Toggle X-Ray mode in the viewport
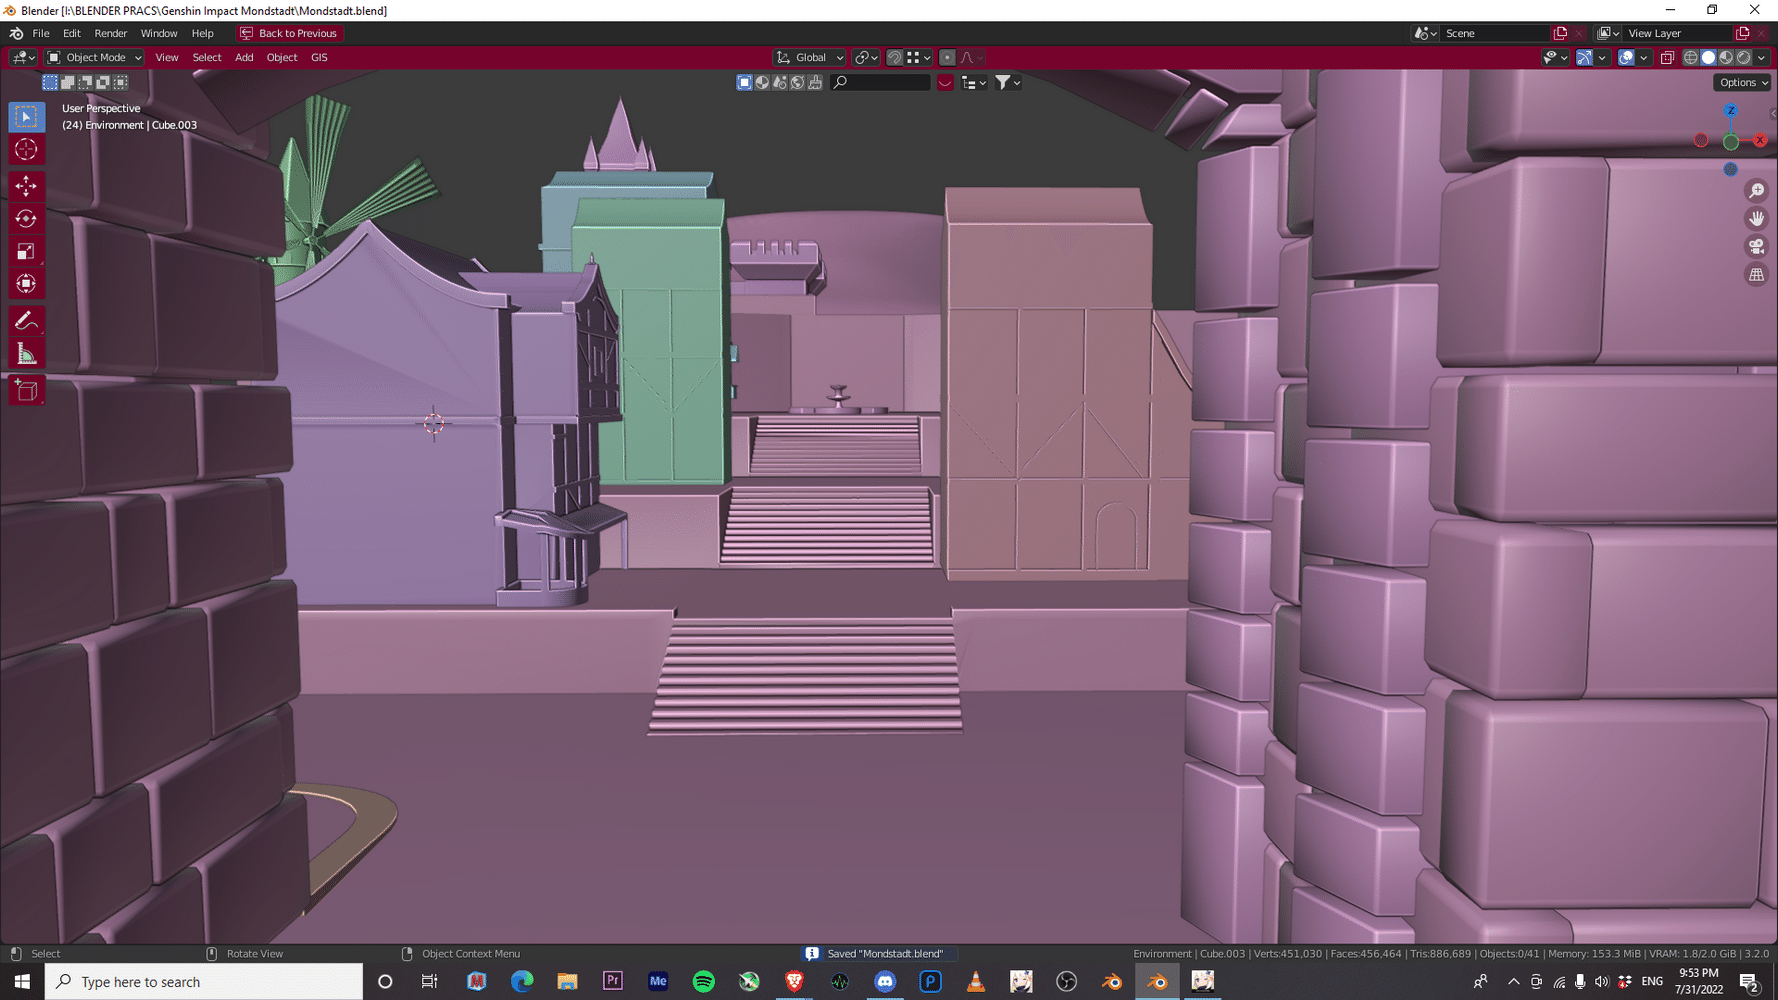The image size is (1778, 1000). click(x=1667, y=57)
